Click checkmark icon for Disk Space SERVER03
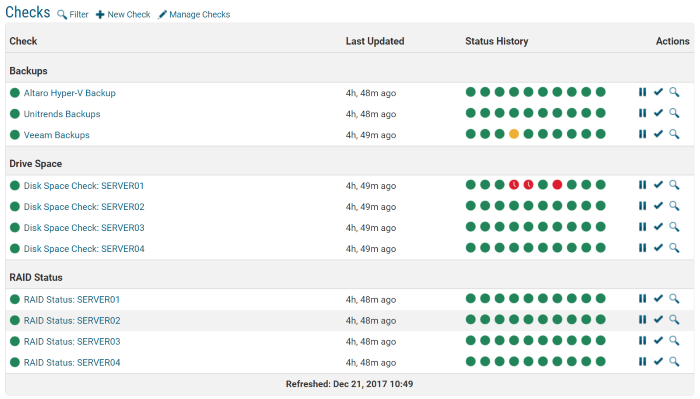 (x=658, y=227)
